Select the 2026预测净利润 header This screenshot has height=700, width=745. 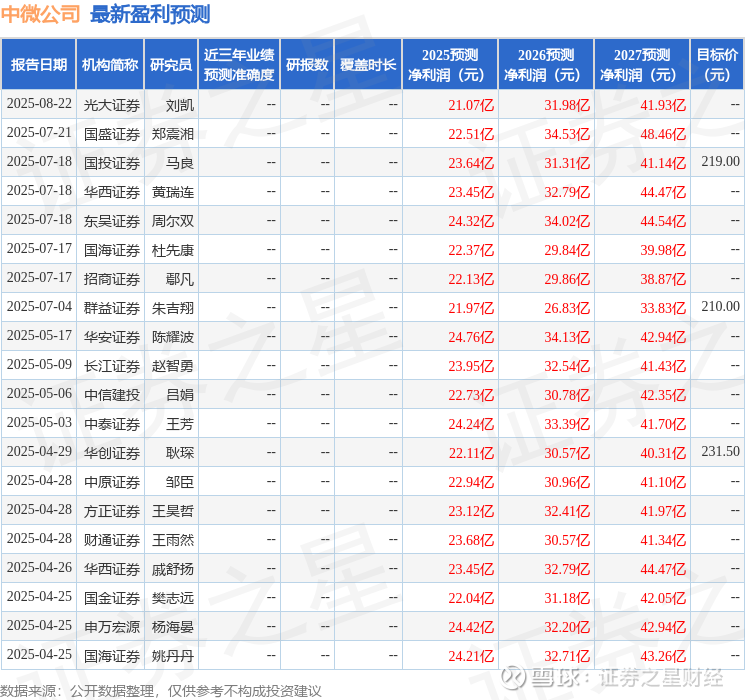546,65
